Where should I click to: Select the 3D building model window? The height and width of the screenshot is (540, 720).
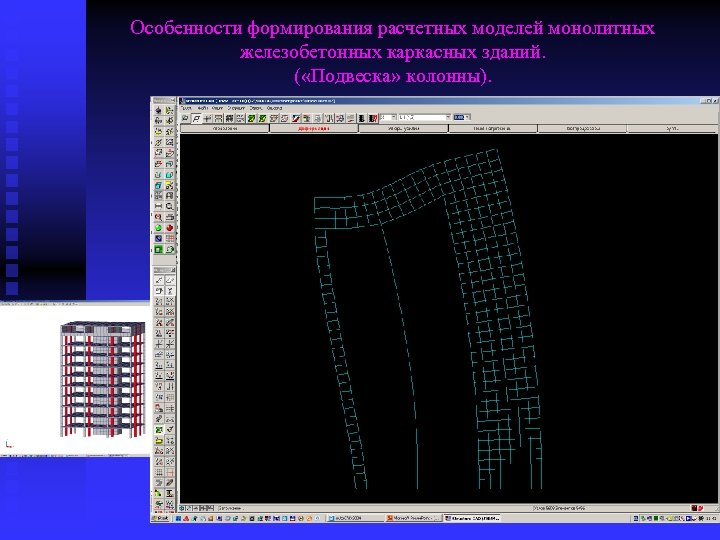pyautogui.click(x=75, y=379)
